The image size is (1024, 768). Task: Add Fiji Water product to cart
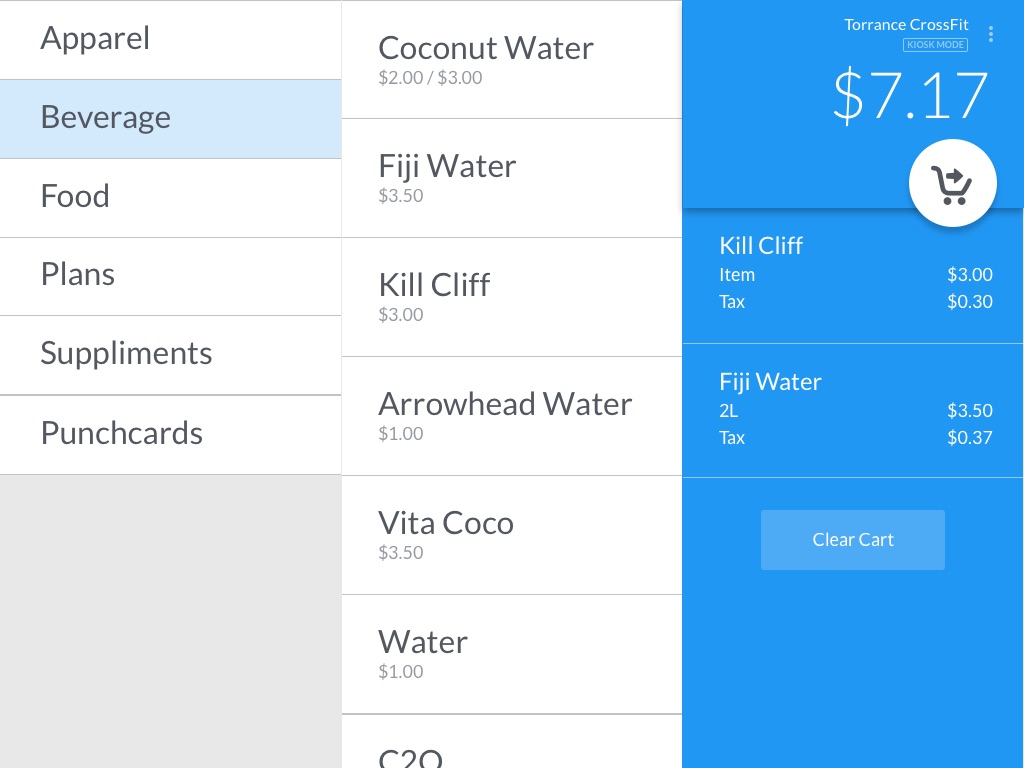[x=511, y=177]
